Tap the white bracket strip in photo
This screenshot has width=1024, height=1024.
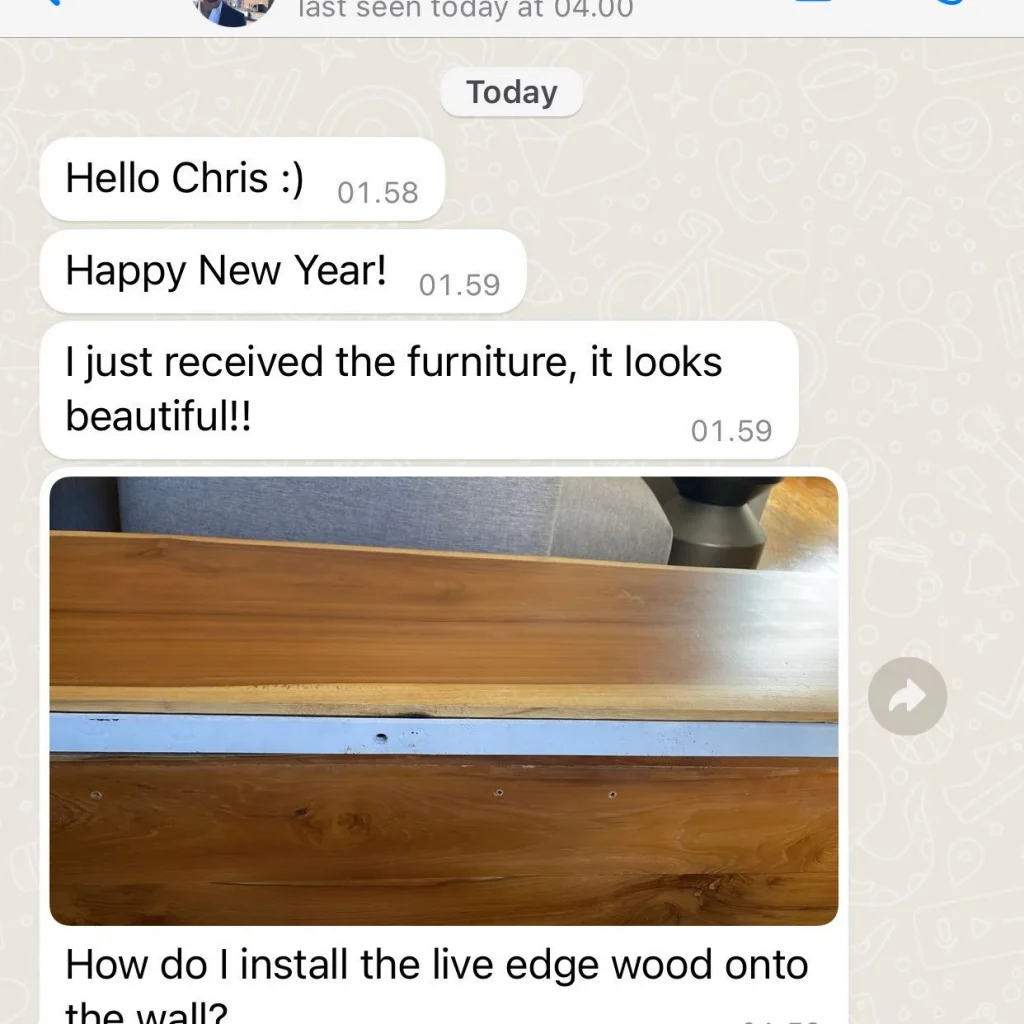pyautogui.click(x=444, y=735)
